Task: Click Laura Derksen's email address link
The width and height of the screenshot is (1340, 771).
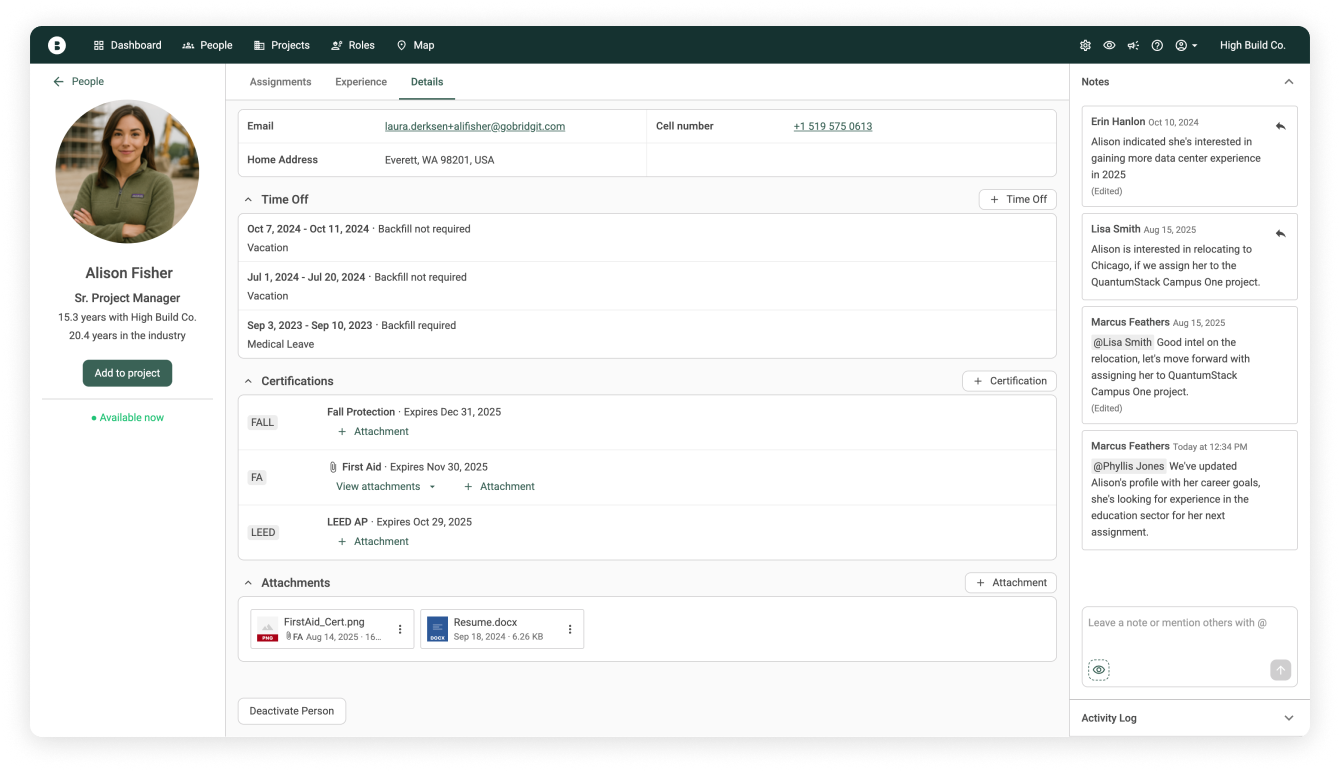Action: pos(475,127)
